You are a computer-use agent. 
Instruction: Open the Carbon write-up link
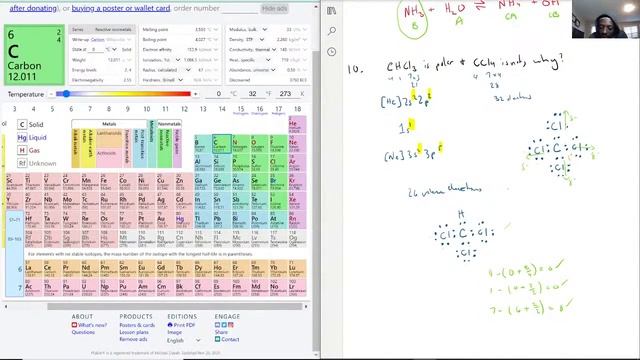pos(98,40)
